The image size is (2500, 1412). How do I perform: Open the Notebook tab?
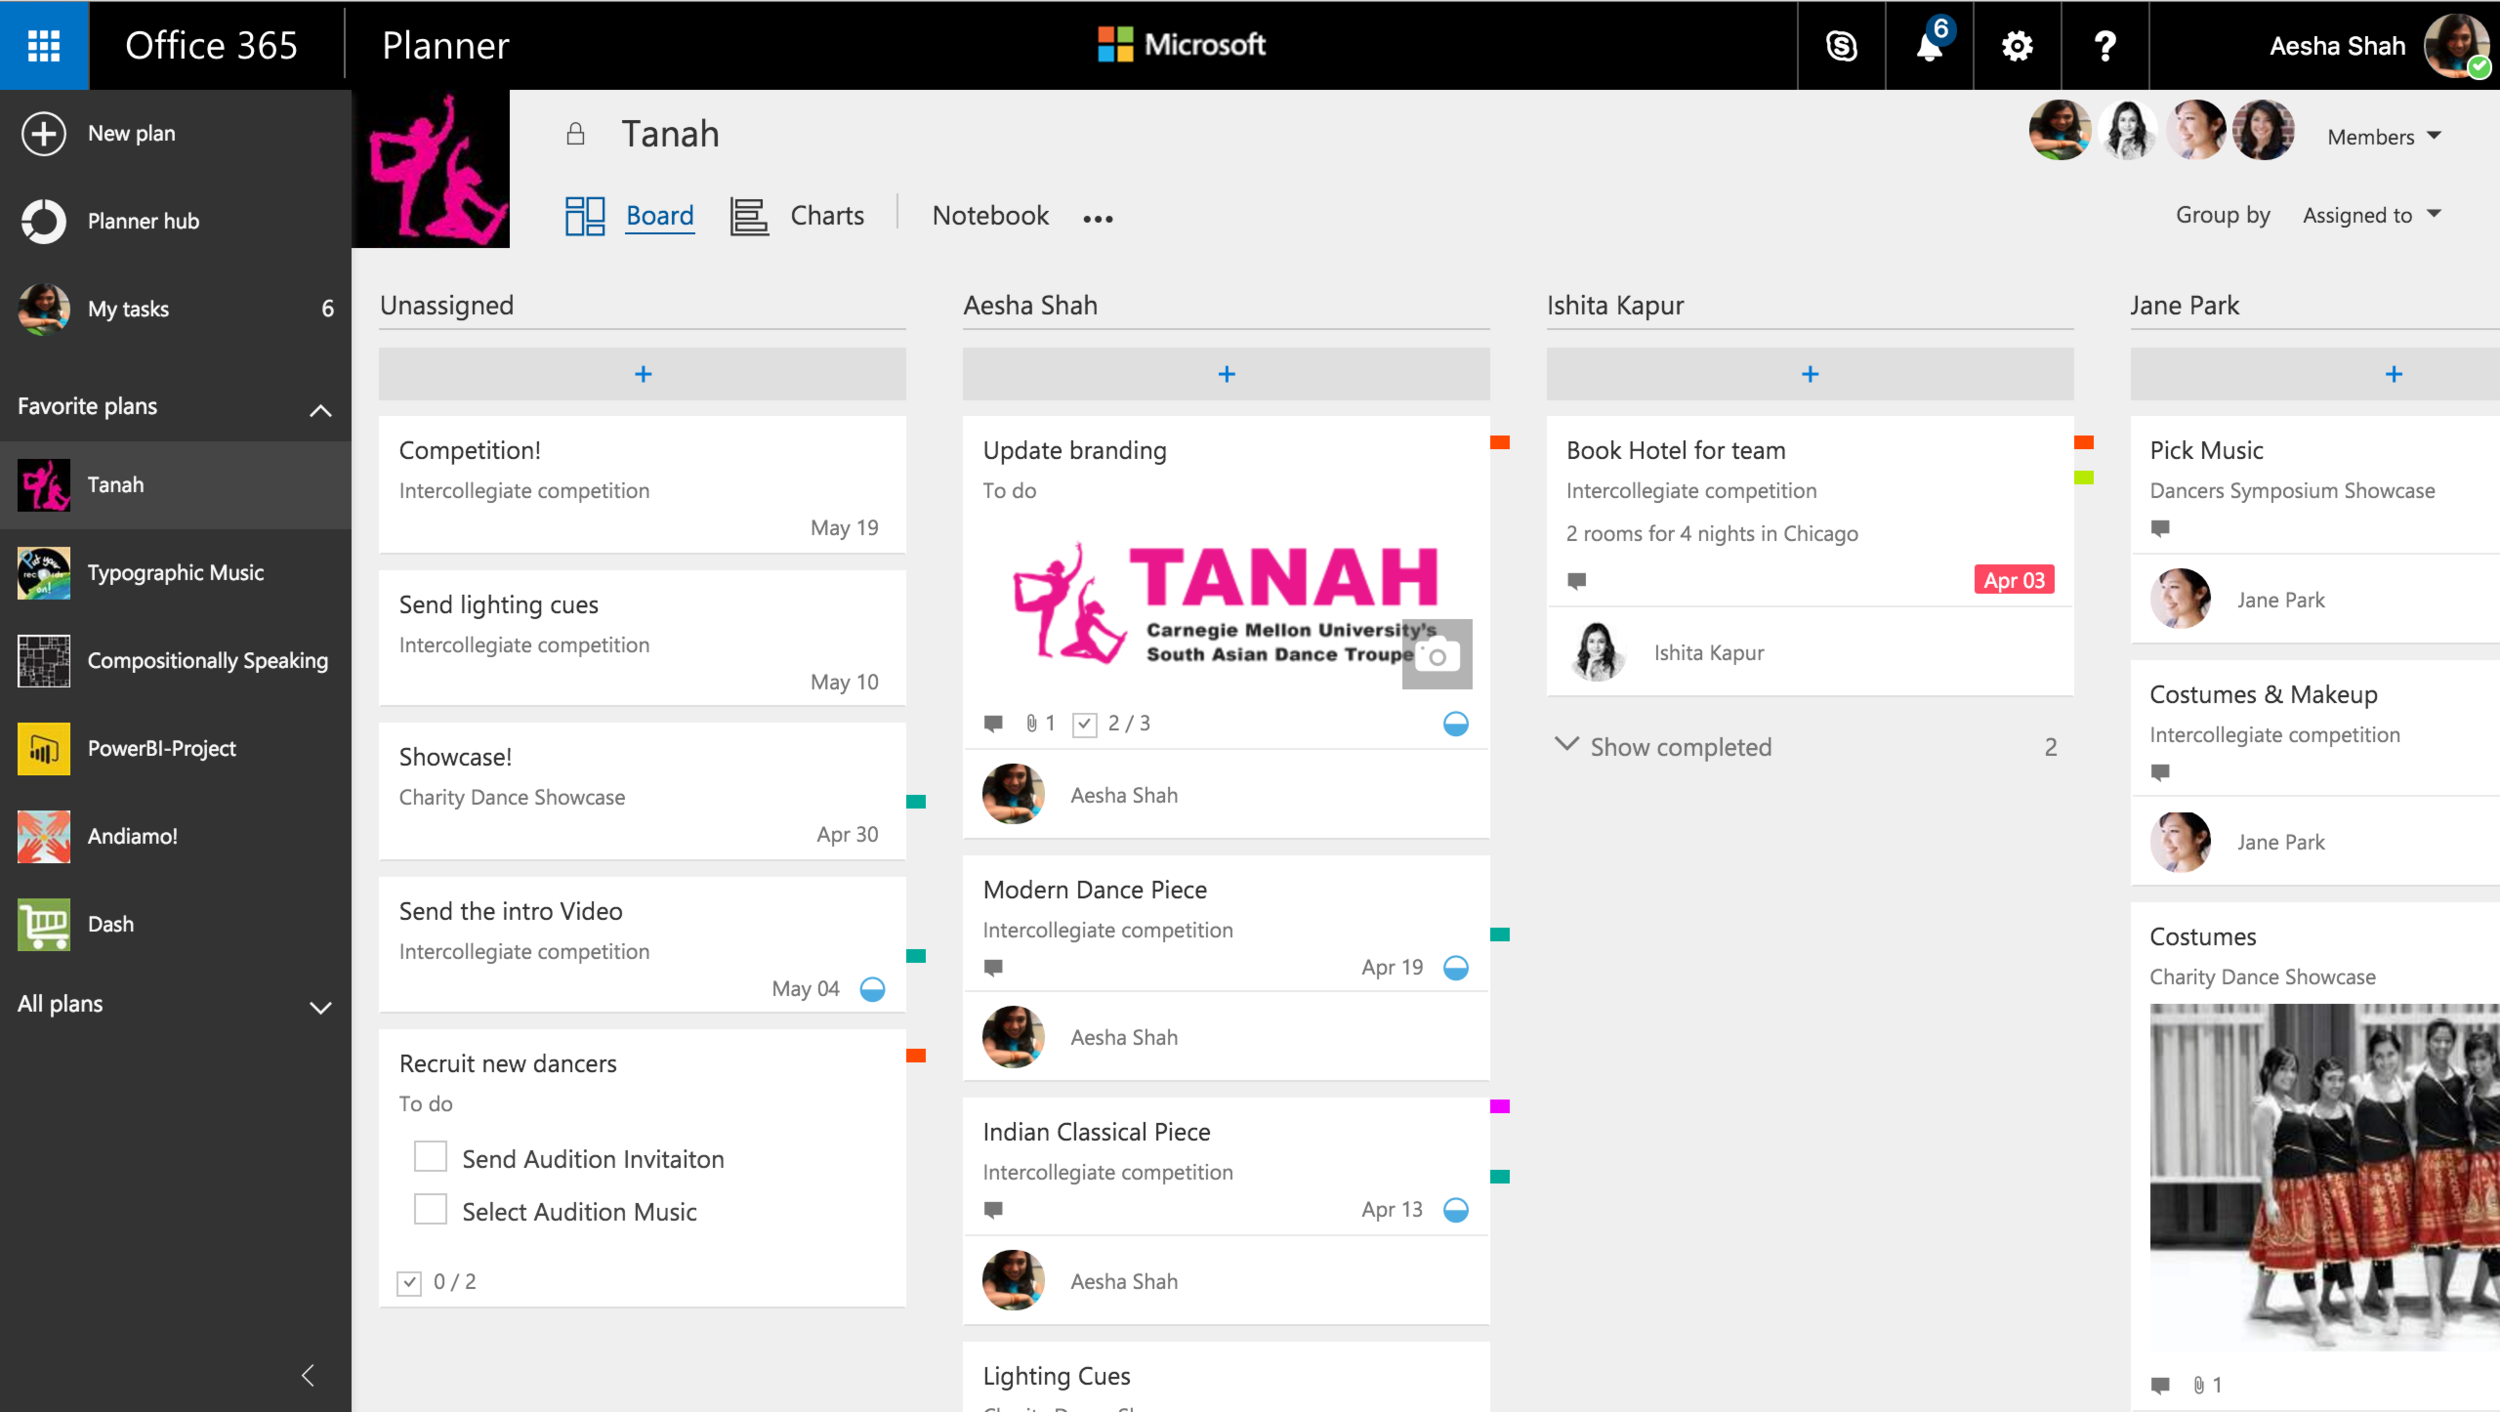(990, 216)
